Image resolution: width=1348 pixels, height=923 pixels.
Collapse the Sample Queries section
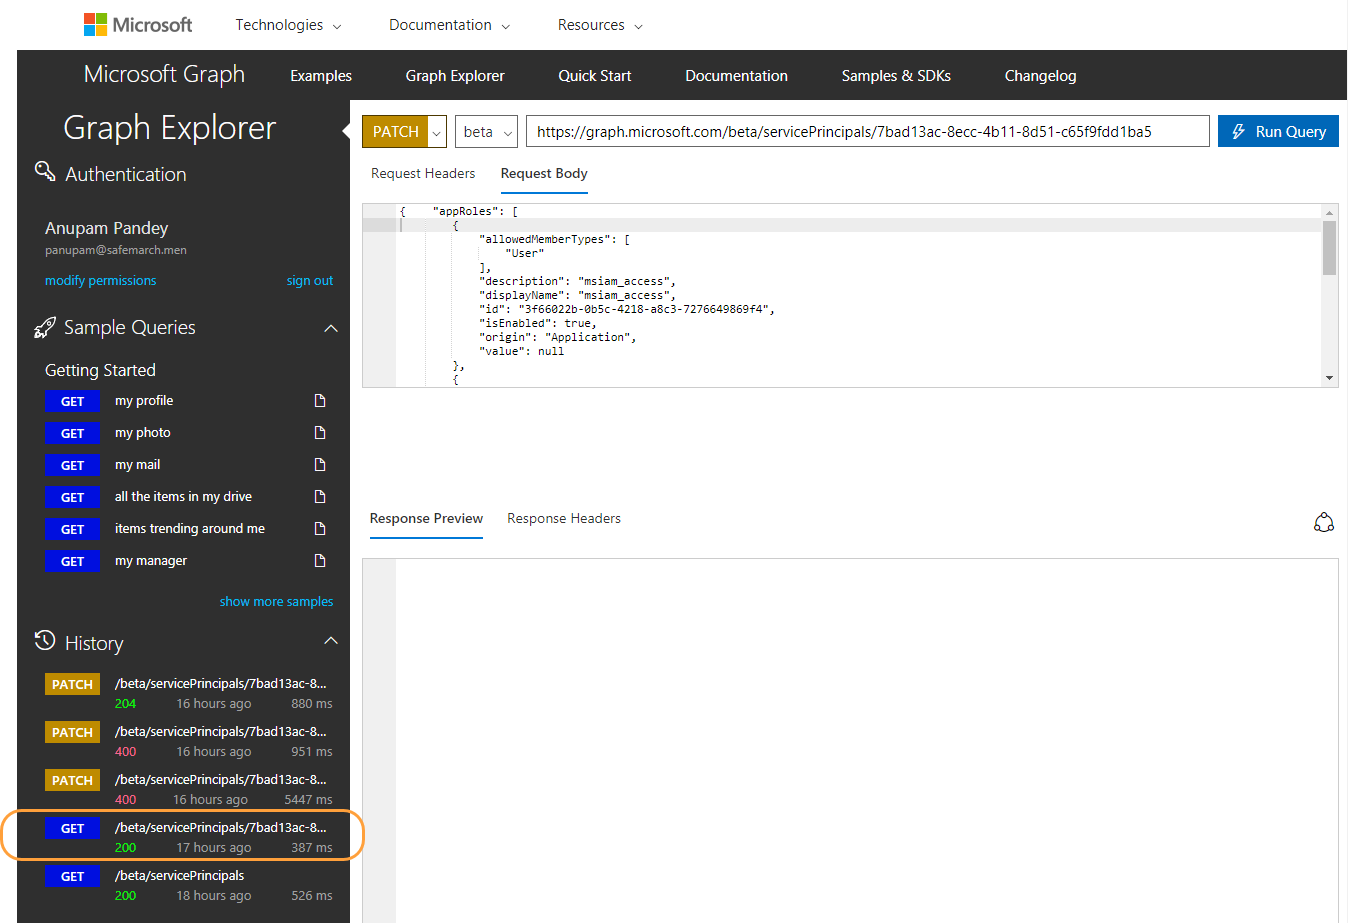[331, 329]
